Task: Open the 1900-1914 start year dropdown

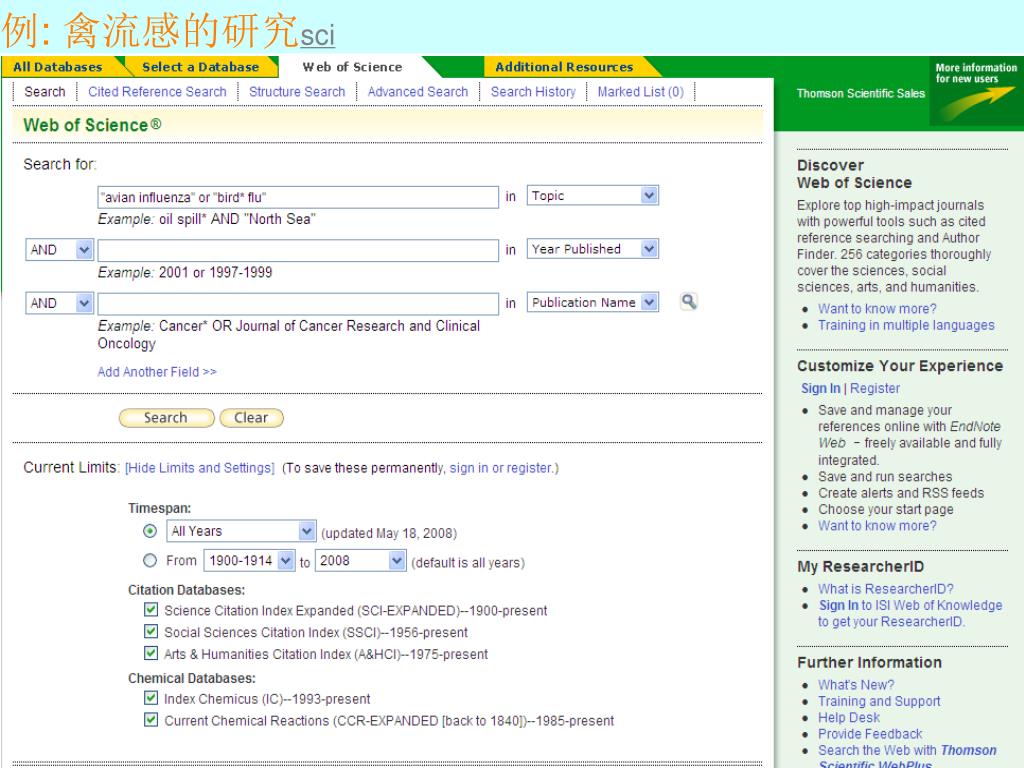Action: [x=249, y=560]
